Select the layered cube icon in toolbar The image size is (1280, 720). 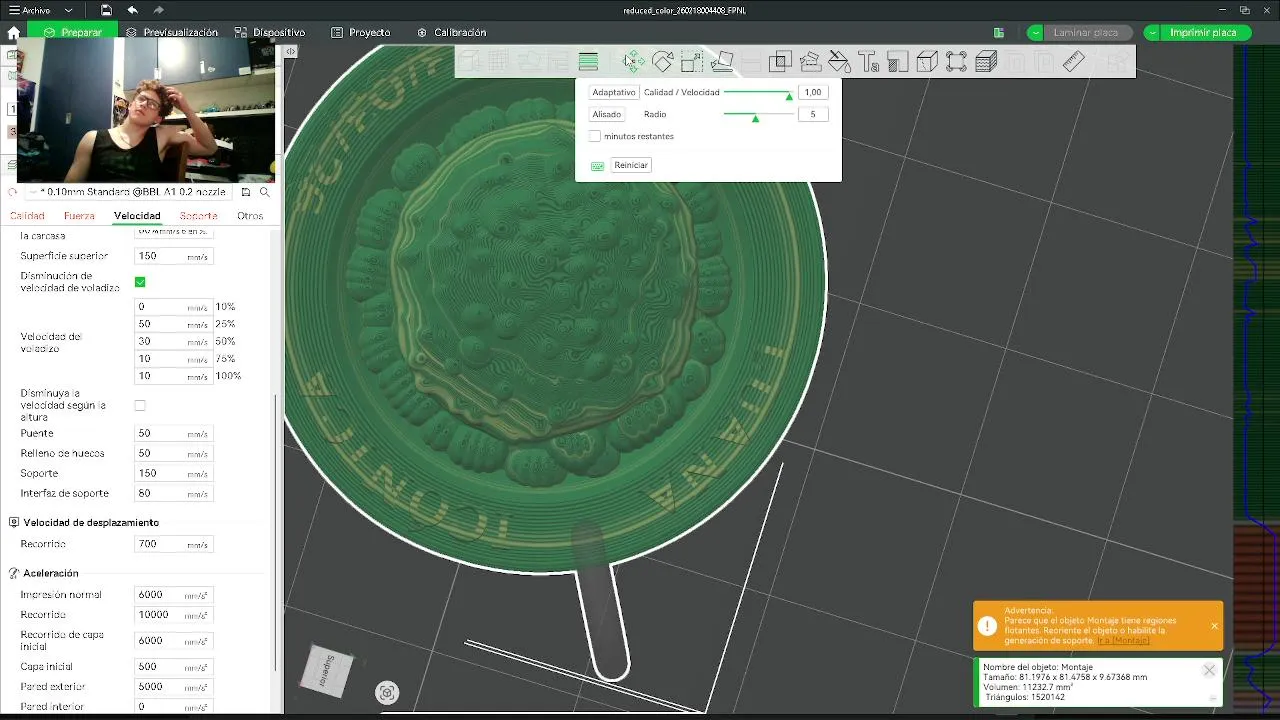tap(986, 62)
